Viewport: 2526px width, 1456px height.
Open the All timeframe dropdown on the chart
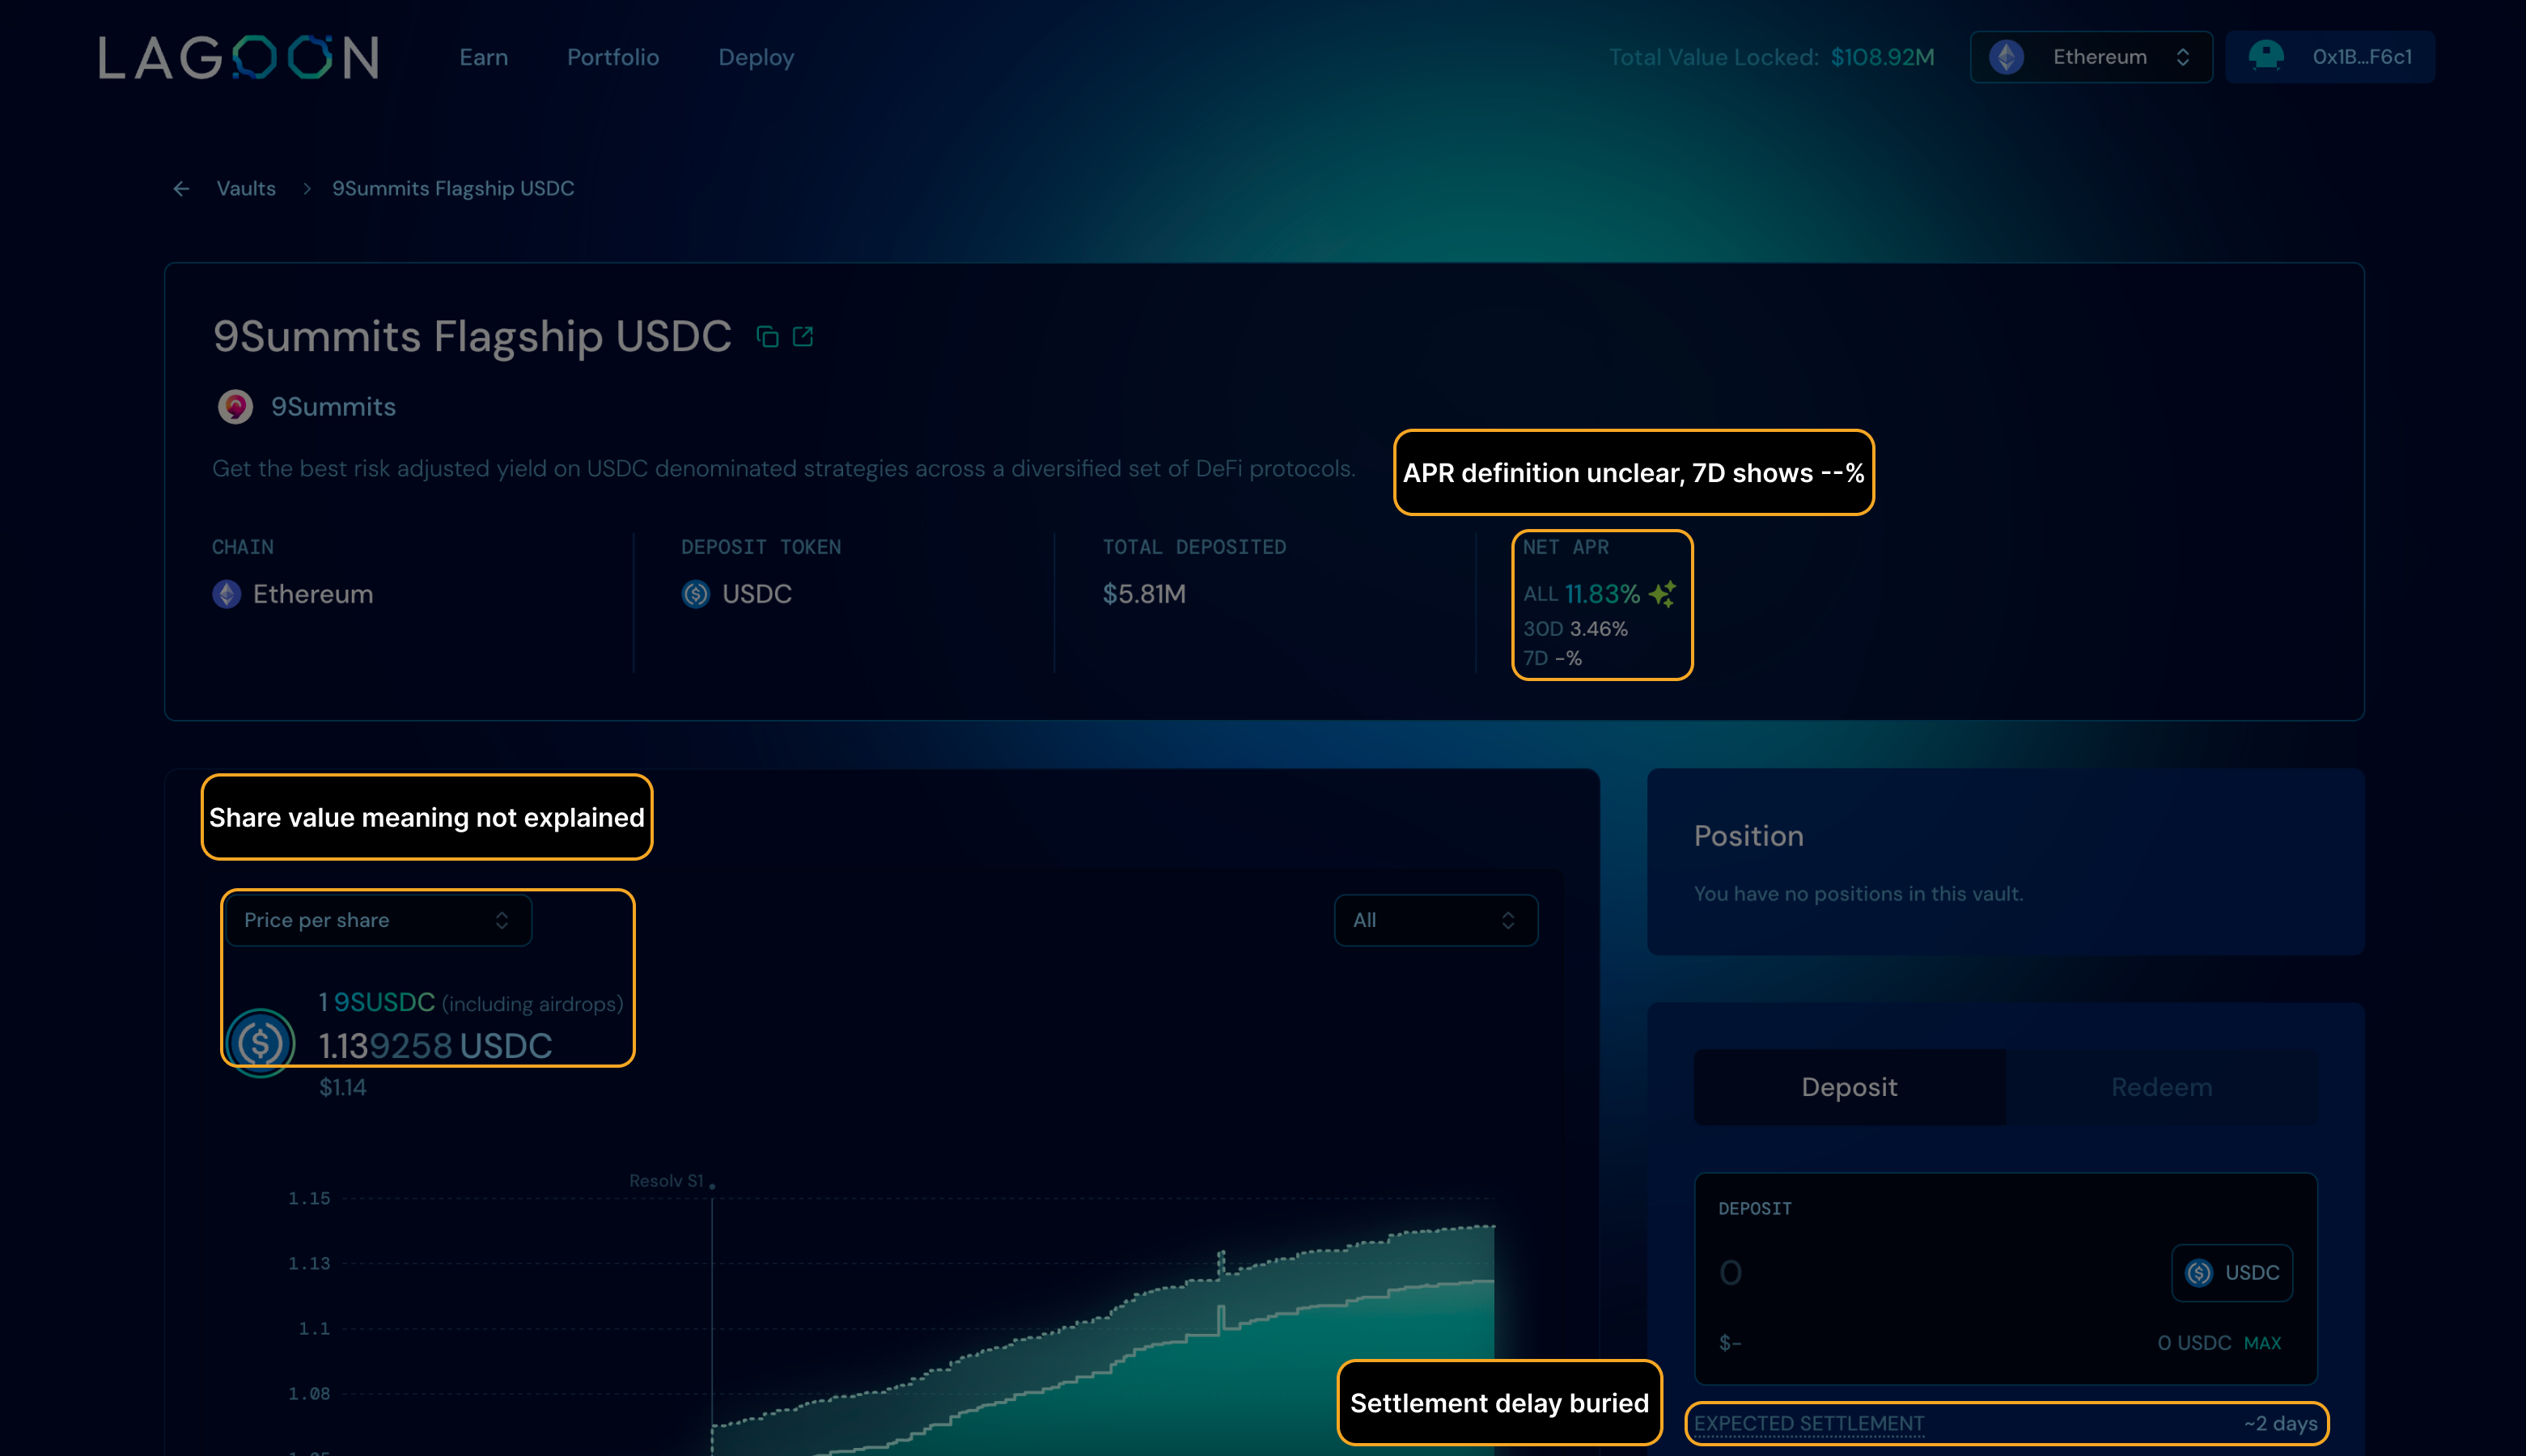coord(1436,920)
